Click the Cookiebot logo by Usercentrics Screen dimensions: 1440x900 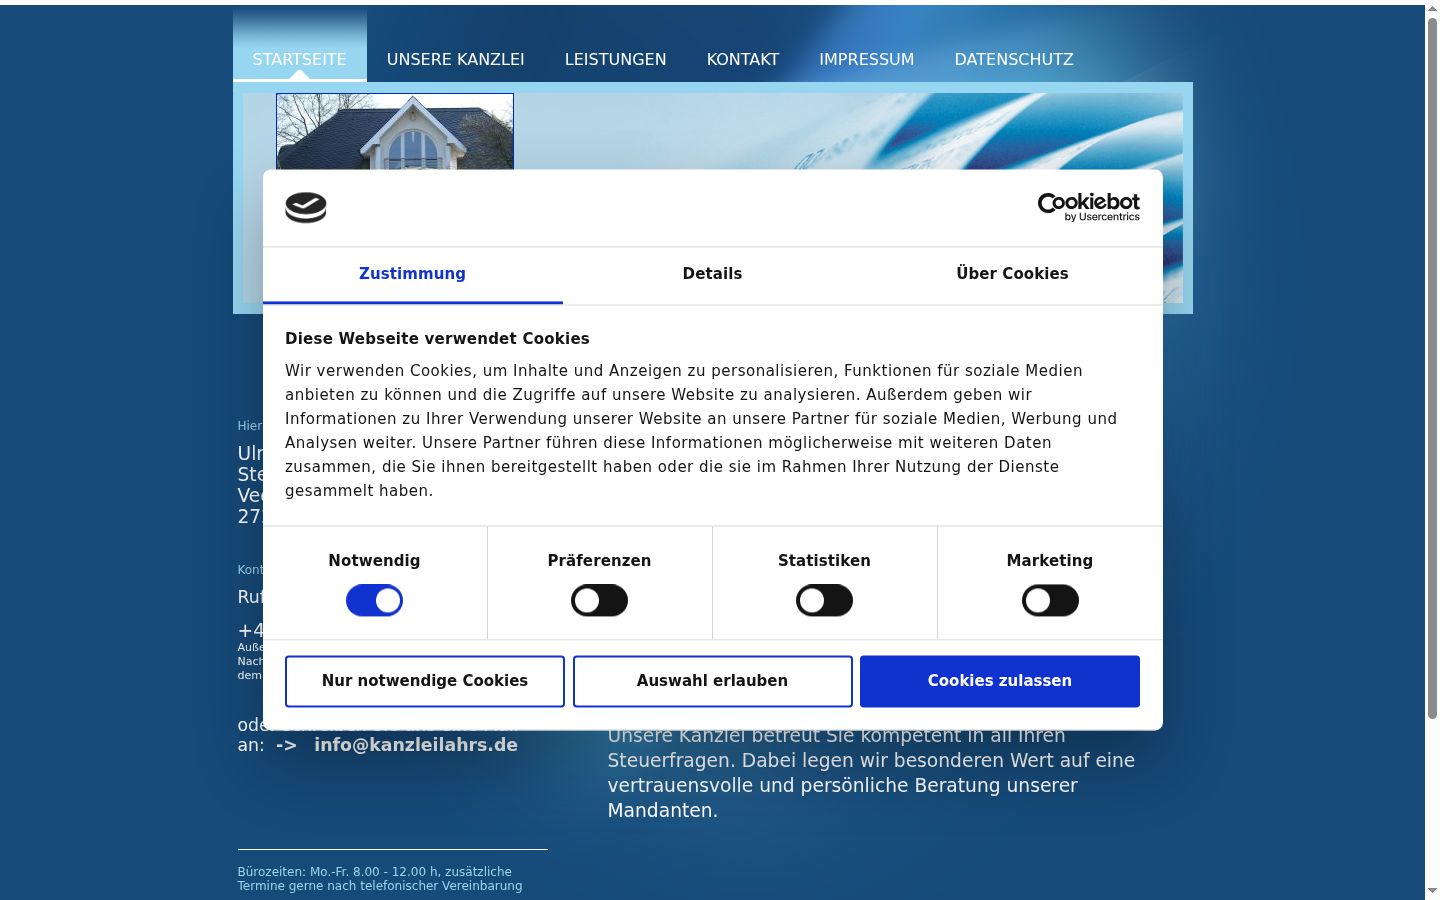pos(1088,207)
